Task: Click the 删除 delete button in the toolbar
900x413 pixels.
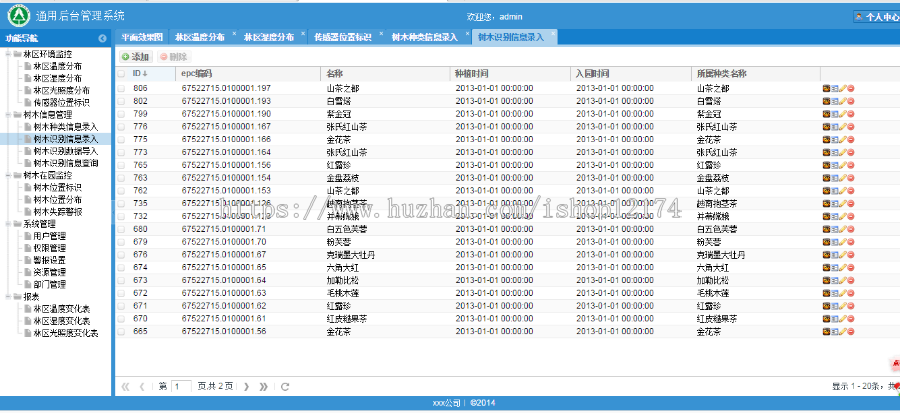Action: pos(174,57)
